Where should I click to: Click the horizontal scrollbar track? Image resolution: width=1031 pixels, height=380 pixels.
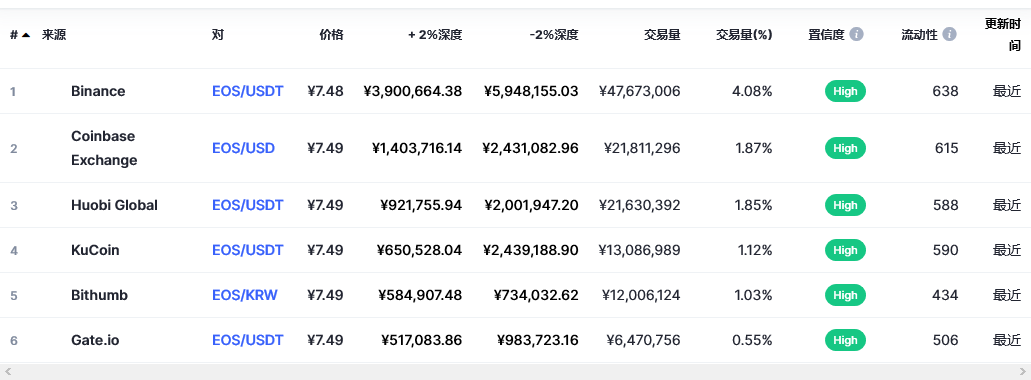[516, 371]
